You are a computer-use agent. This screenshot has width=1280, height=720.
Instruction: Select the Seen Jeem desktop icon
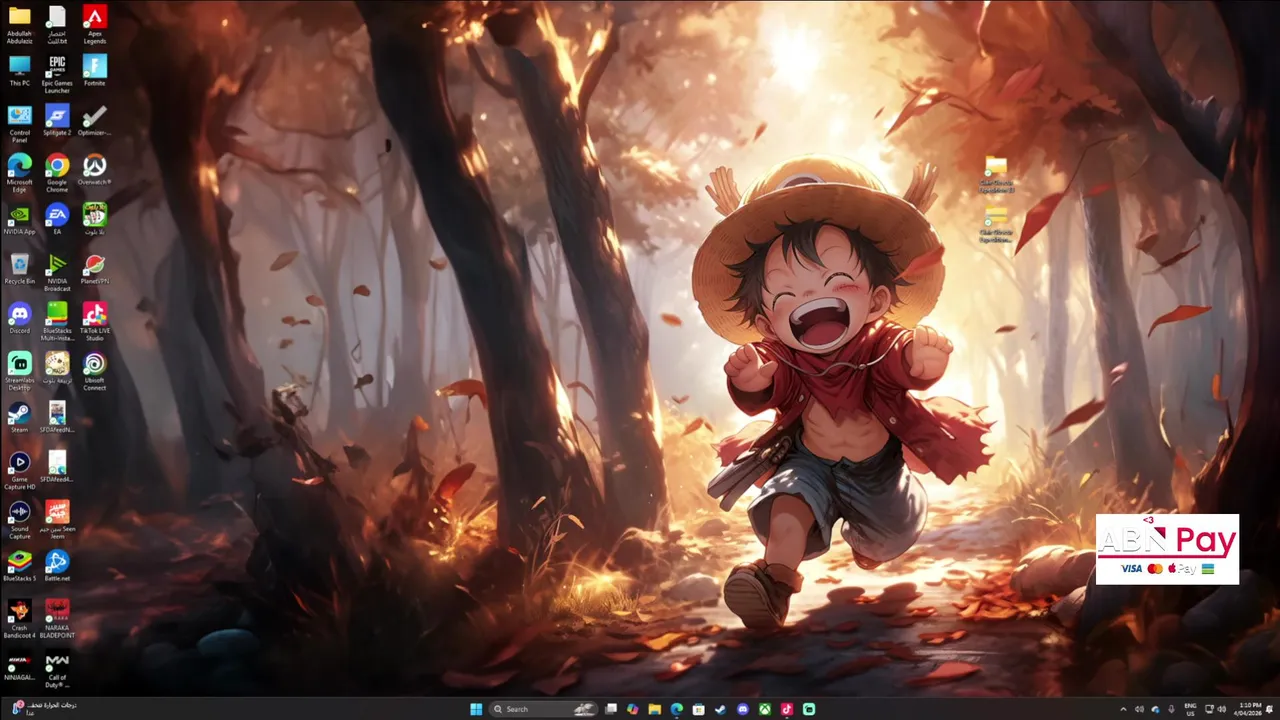[x=57, y=519]
